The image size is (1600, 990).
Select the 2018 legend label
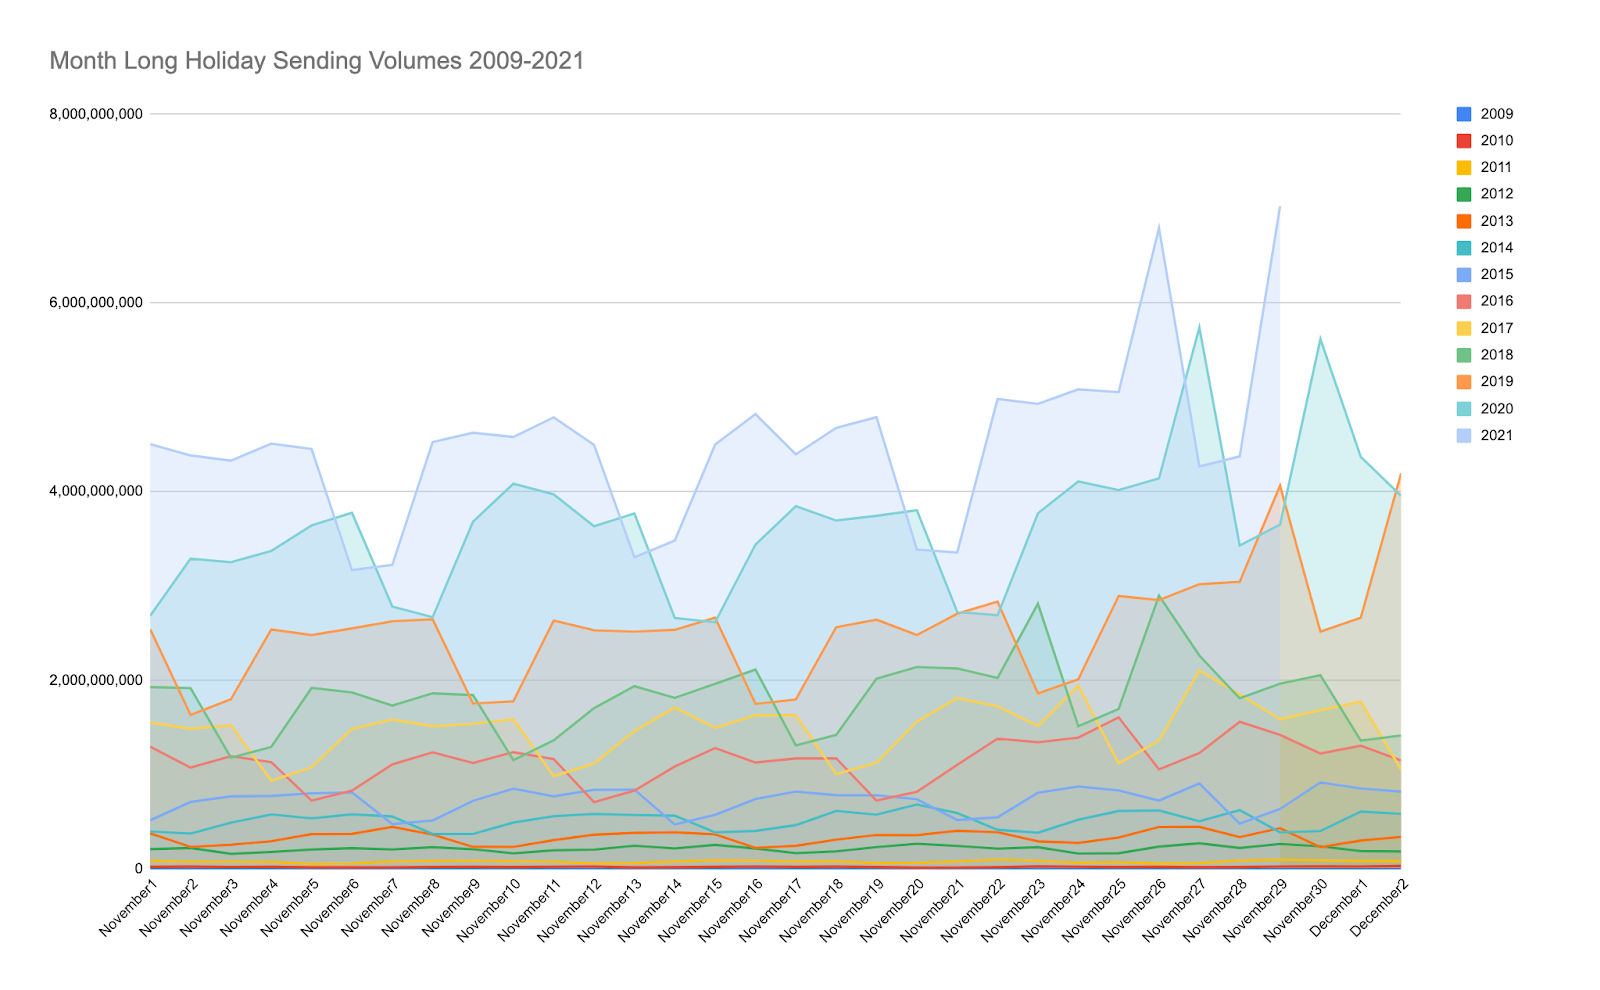pyautogui.click(x=1496, y=355)
